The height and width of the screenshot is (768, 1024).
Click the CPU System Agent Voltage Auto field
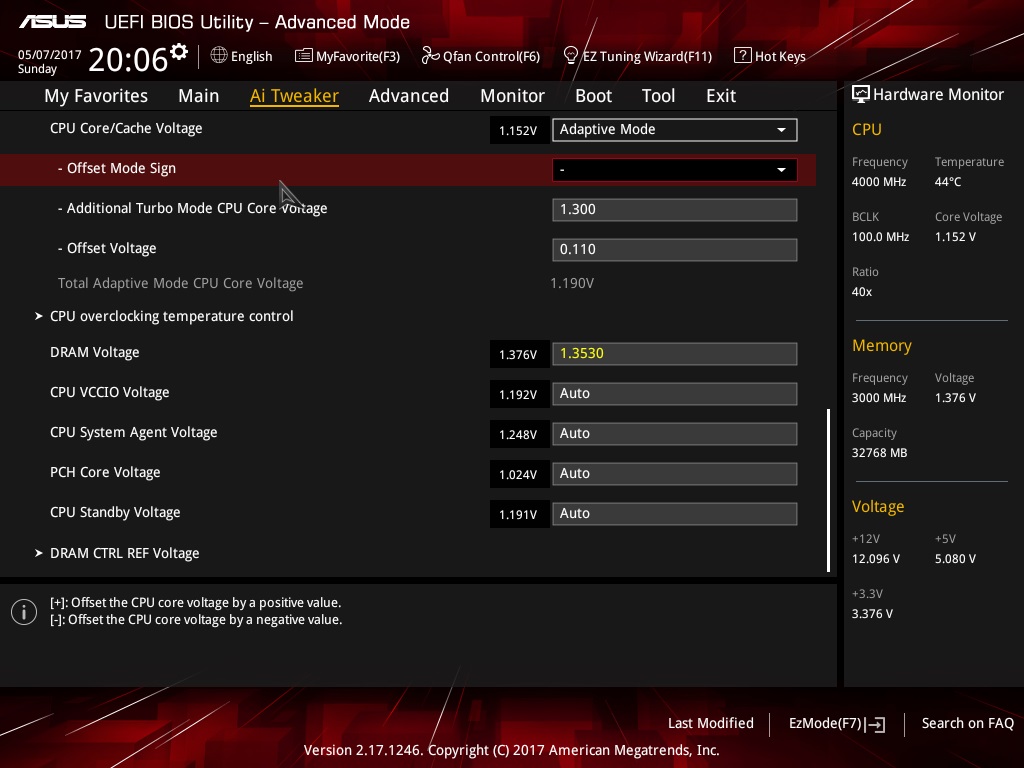(675, 434)
